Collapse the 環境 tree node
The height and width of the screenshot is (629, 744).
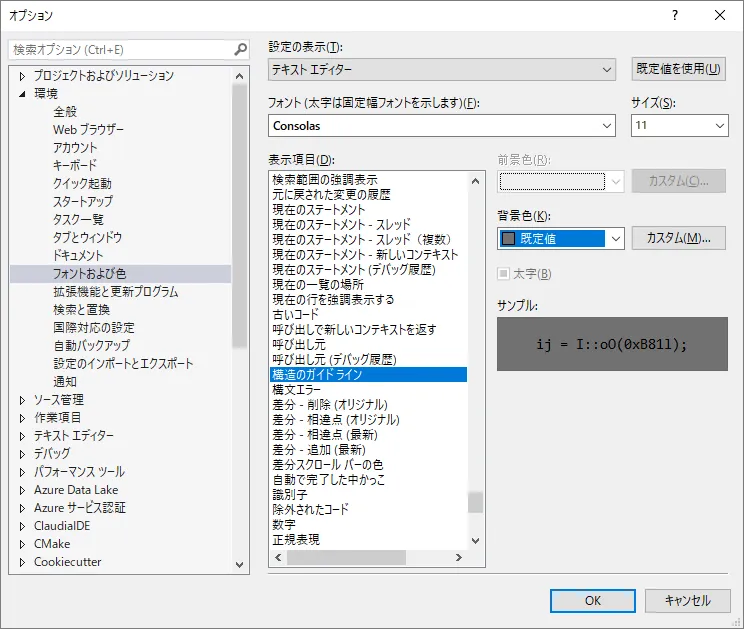tap(24, 94)
